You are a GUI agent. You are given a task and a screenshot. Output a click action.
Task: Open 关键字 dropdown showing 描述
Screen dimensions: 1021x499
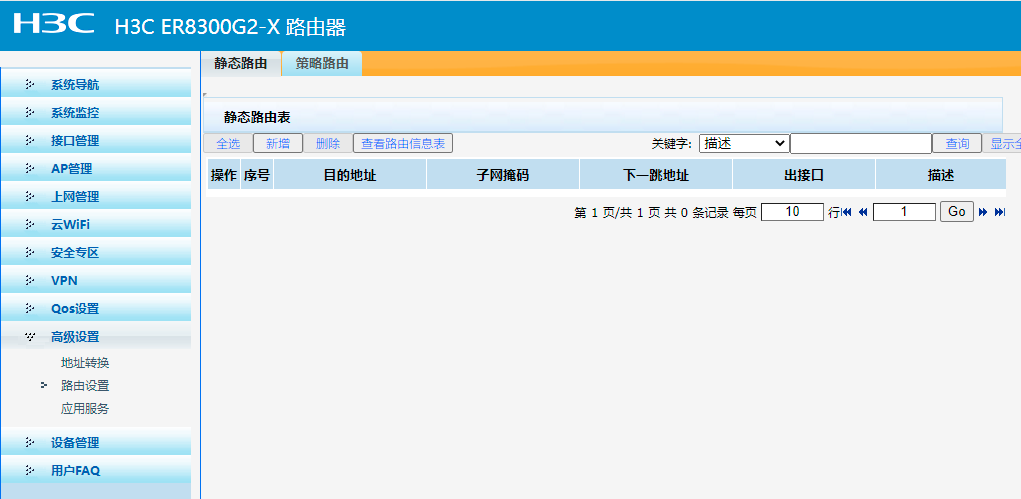744,143
